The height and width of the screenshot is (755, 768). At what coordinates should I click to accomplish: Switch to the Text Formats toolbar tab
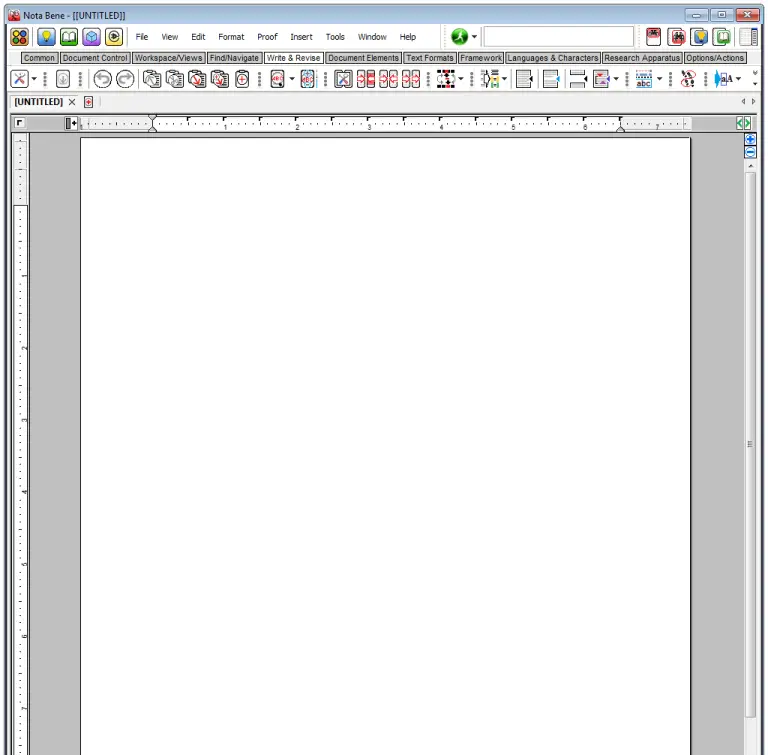[430, 58]
